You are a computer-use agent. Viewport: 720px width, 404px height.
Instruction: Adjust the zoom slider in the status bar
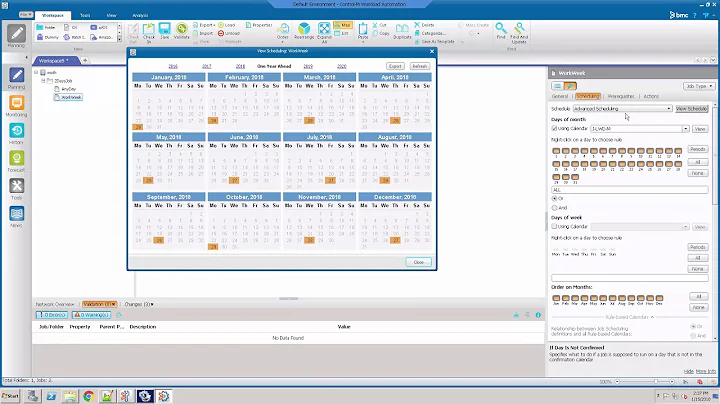click(656, 382)
